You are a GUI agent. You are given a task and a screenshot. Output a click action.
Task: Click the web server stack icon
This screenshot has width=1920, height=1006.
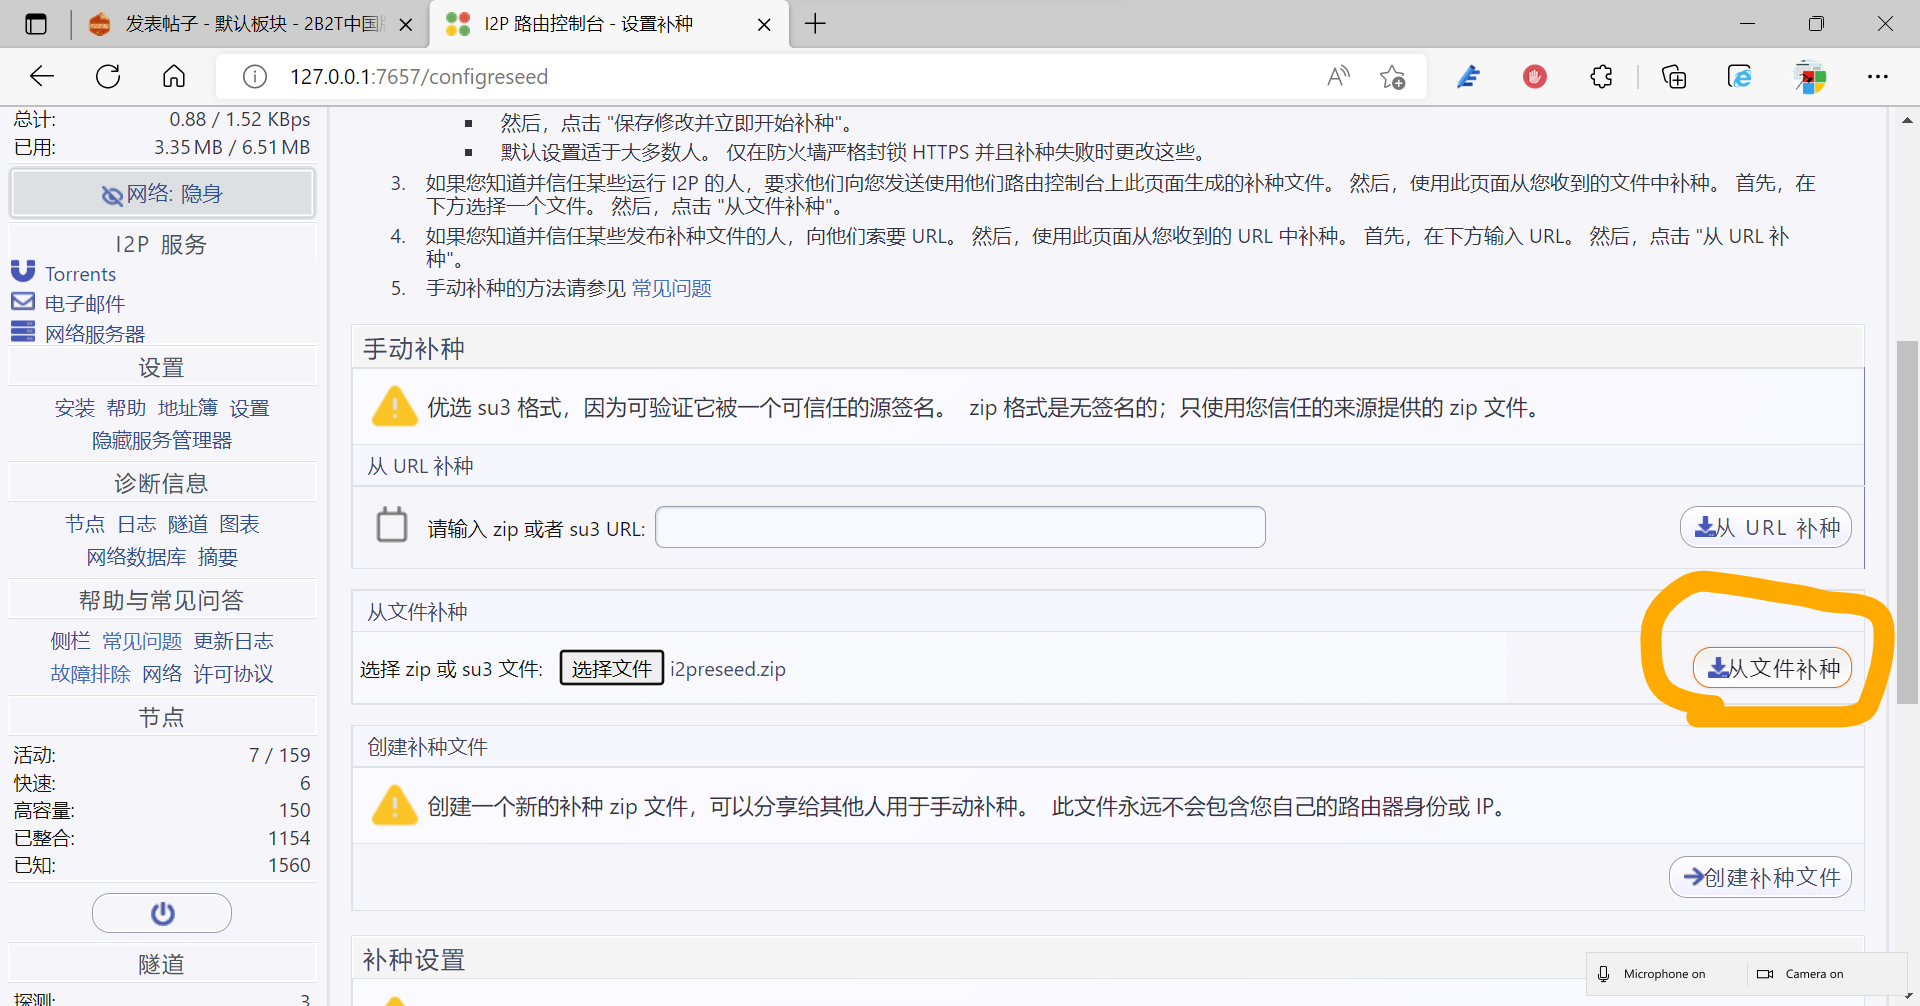[23, 331]
